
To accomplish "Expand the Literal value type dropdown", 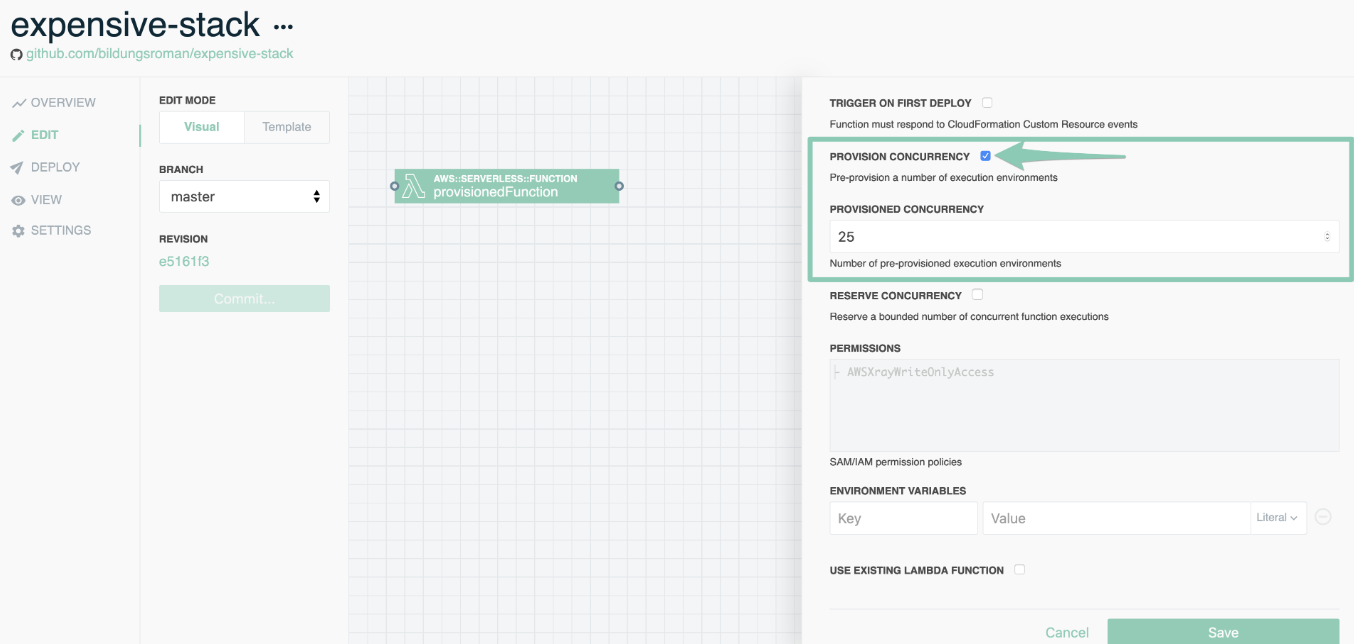I will pyautogui.click(x=1277, y=518).
